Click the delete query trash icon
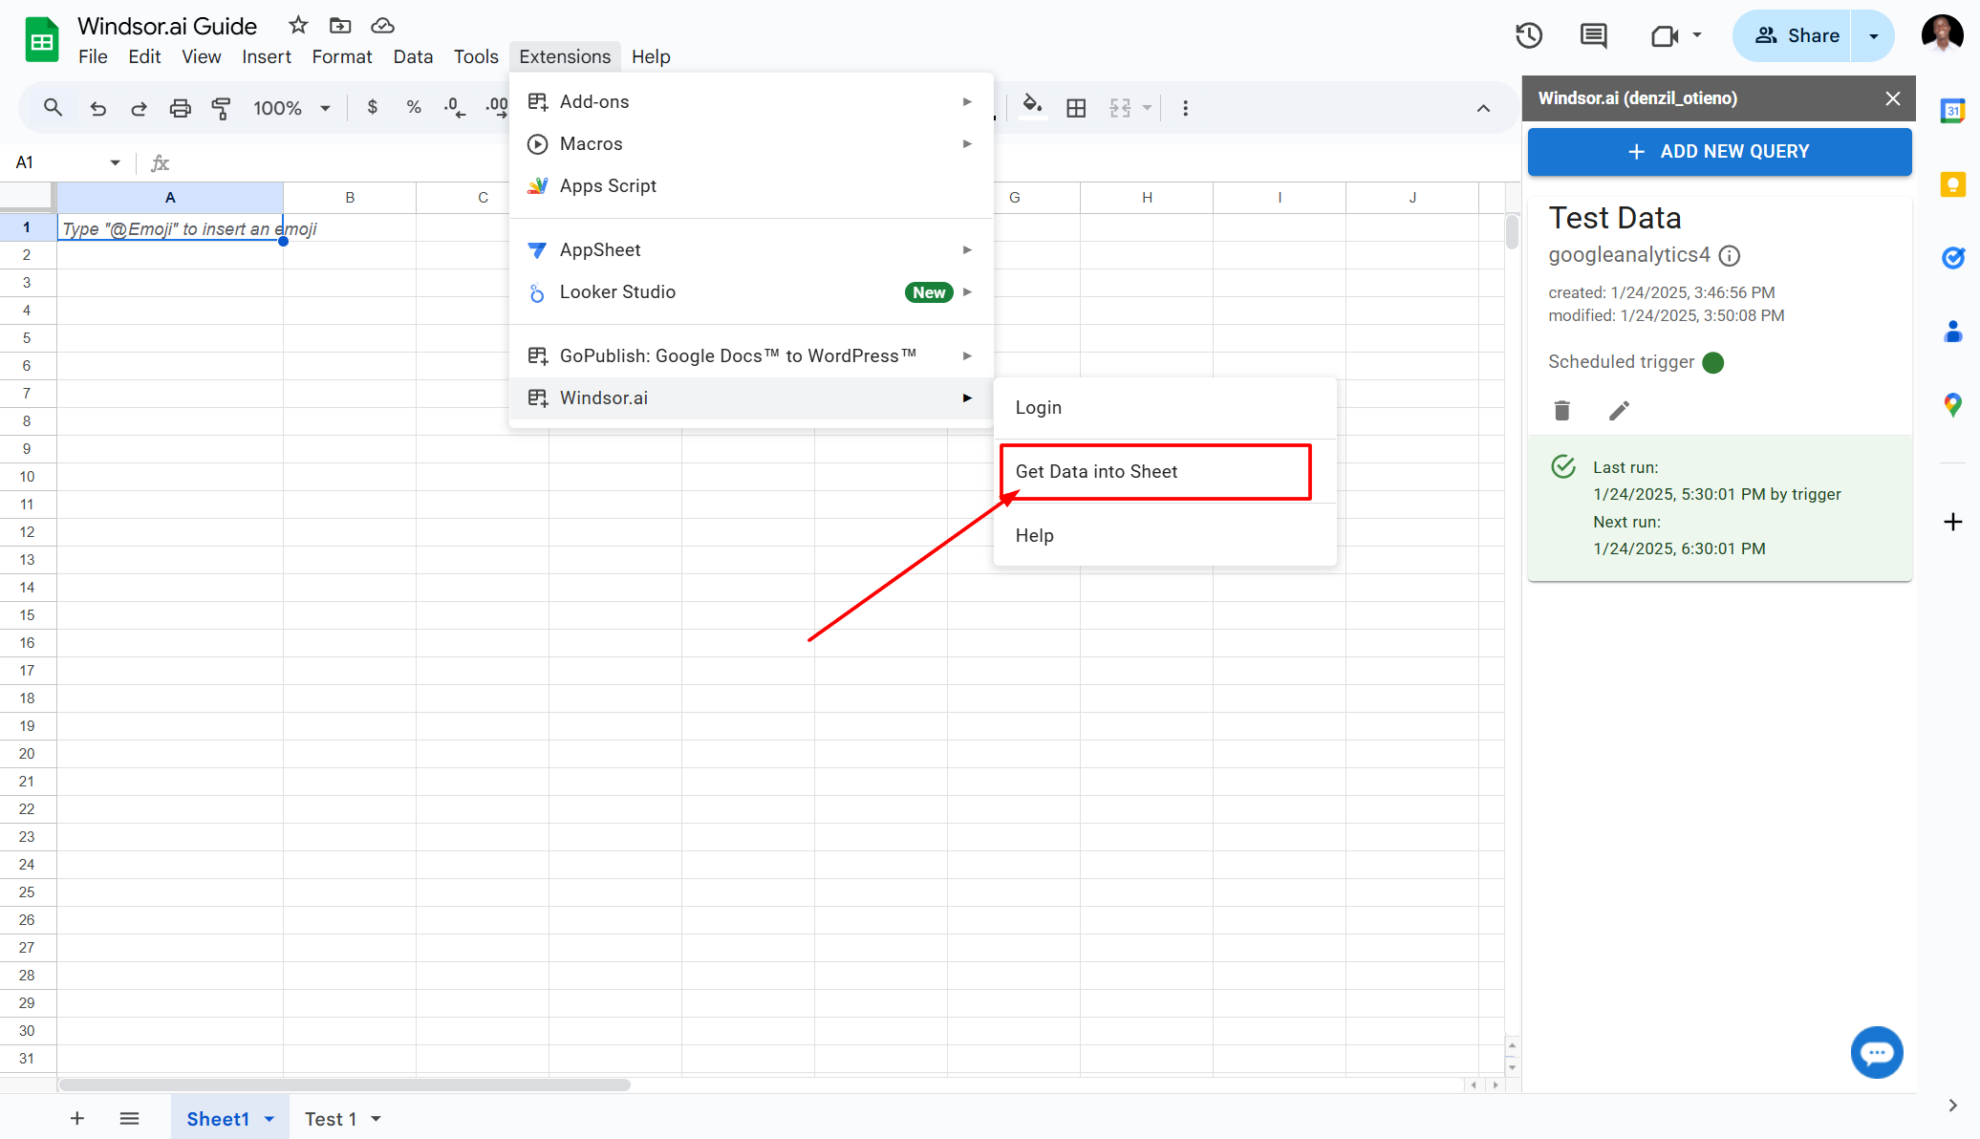The height and width of the screenshot is (1139, 1980). pyautogui.click(x=1562, y=410)
